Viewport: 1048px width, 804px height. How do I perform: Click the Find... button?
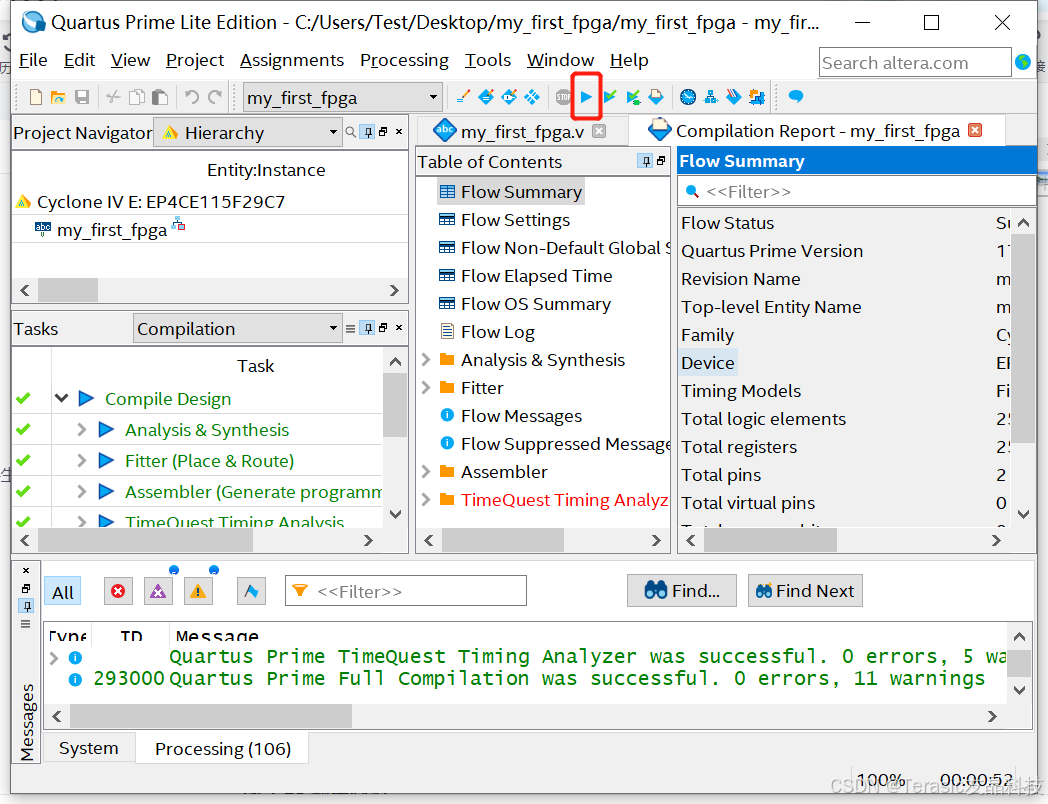(682, 591)
